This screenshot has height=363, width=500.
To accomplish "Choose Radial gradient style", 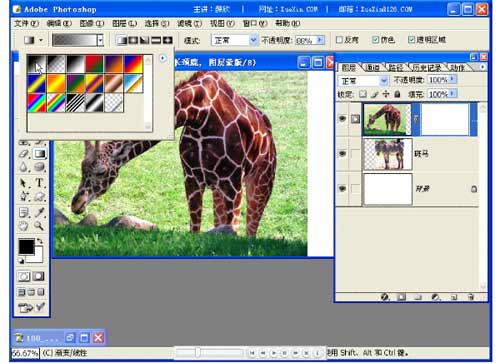I will point(133,41).
